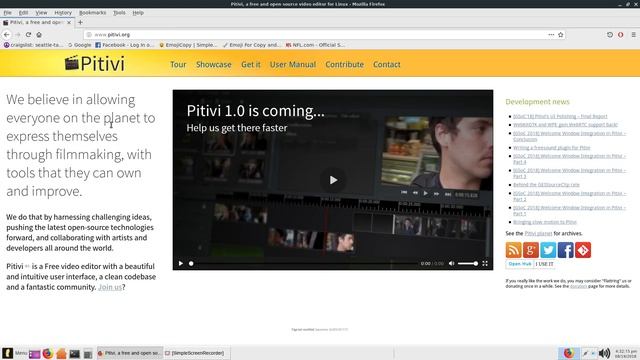Open the Firefox icon in the system tray

pos(569,353)
